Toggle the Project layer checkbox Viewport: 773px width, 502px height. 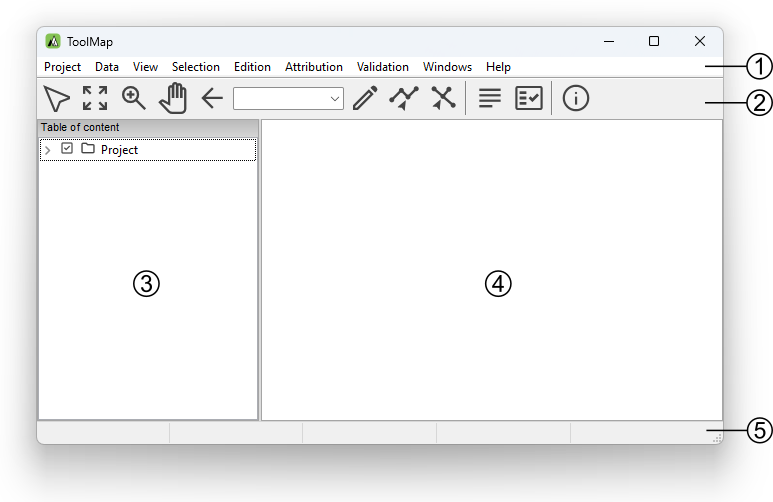(x=67, y=148)
